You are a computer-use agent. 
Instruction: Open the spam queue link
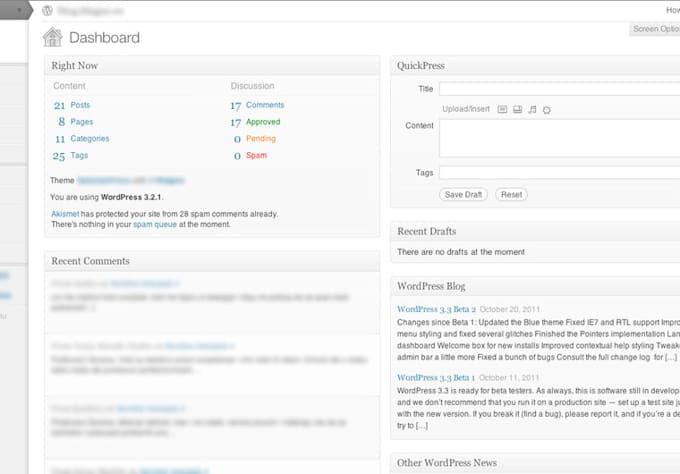point(155,224)
